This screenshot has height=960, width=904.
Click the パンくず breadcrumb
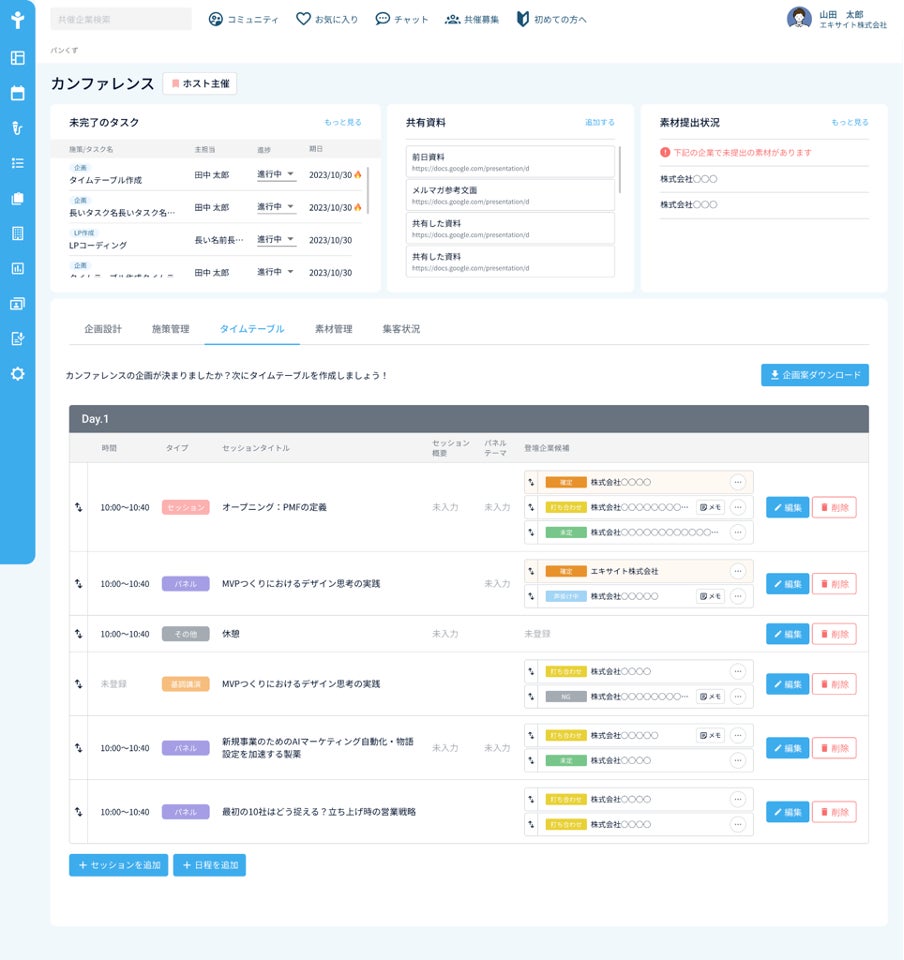pos(64,50)
